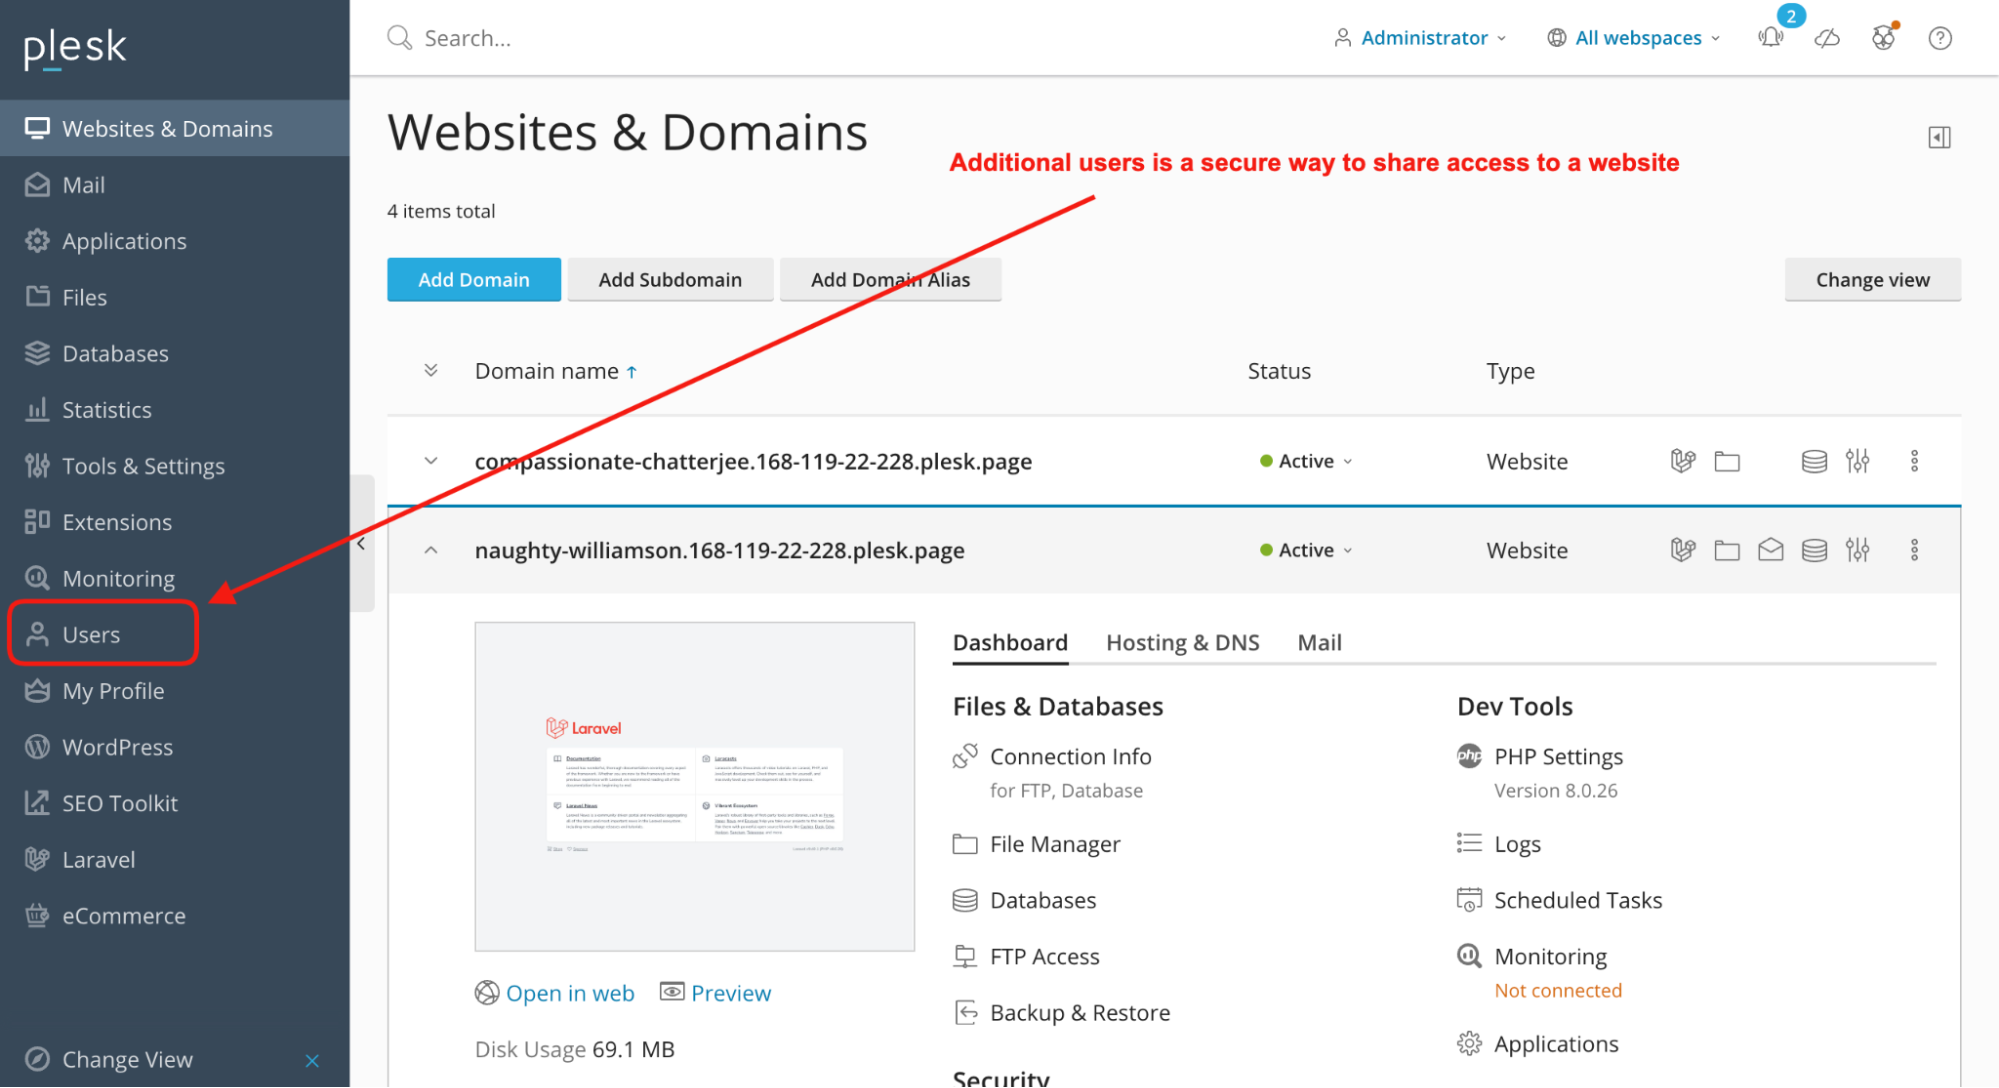1999x1088 pixels.
Task: Open the notifications bell in the header
Action: (x=1771, y=37)
